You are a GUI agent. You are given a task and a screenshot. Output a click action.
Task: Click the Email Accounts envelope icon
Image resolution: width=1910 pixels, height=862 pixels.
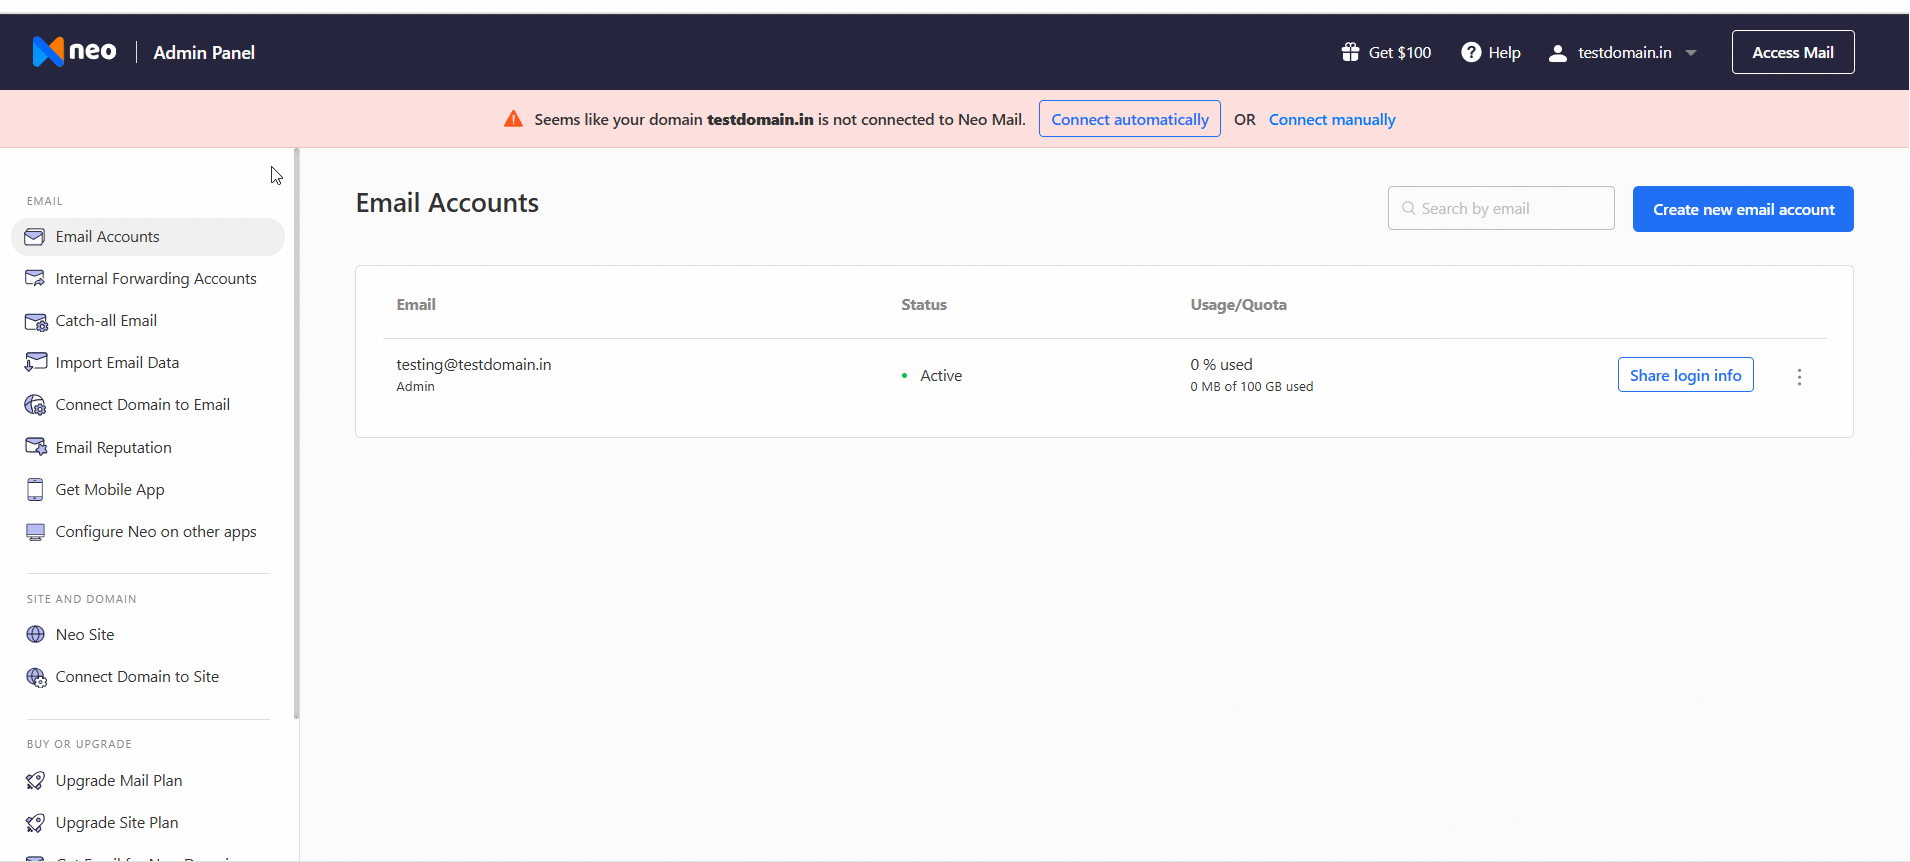coord(35,237)
